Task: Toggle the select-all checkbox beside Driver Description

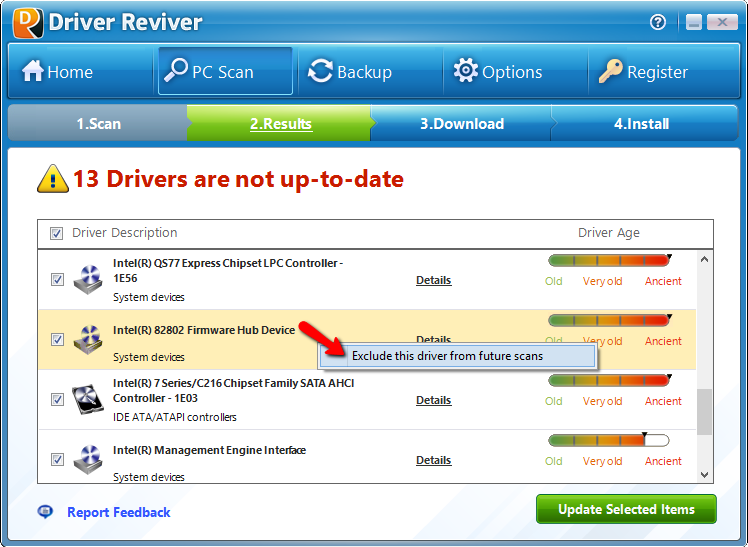Action: [x=56, y=233]
